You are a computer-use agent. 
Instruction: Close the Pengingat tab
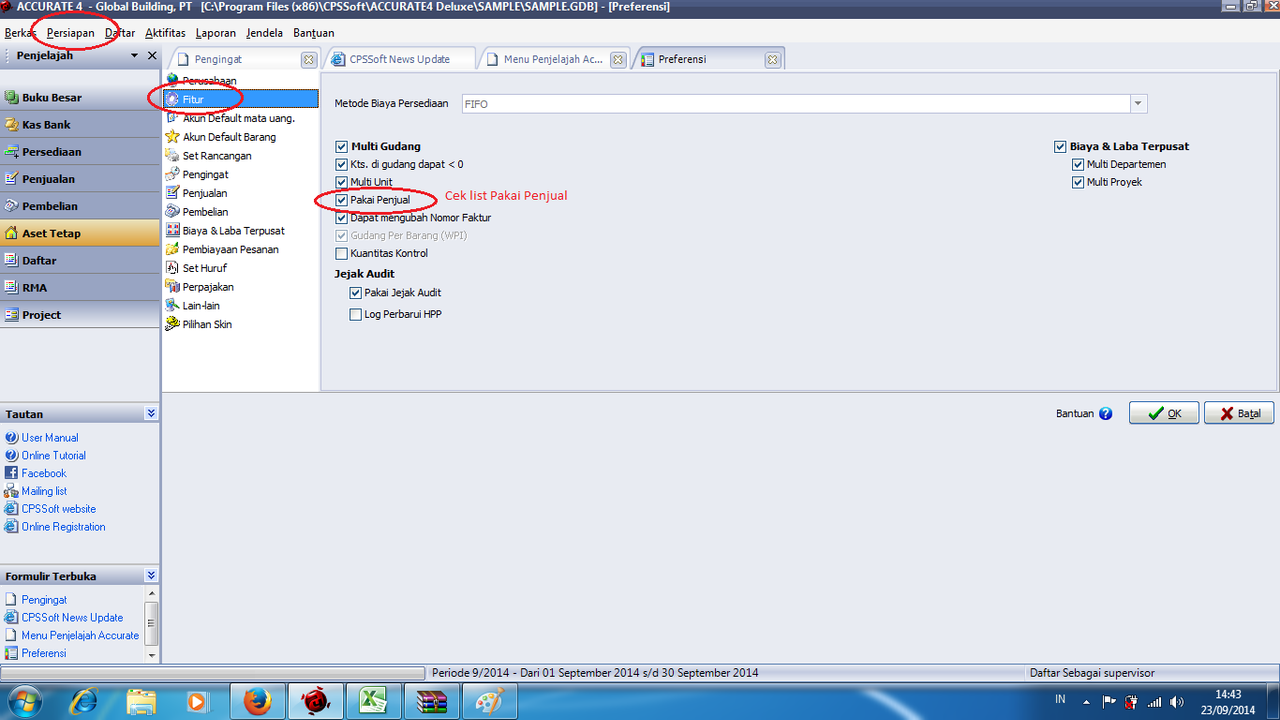tap(309, 60)
